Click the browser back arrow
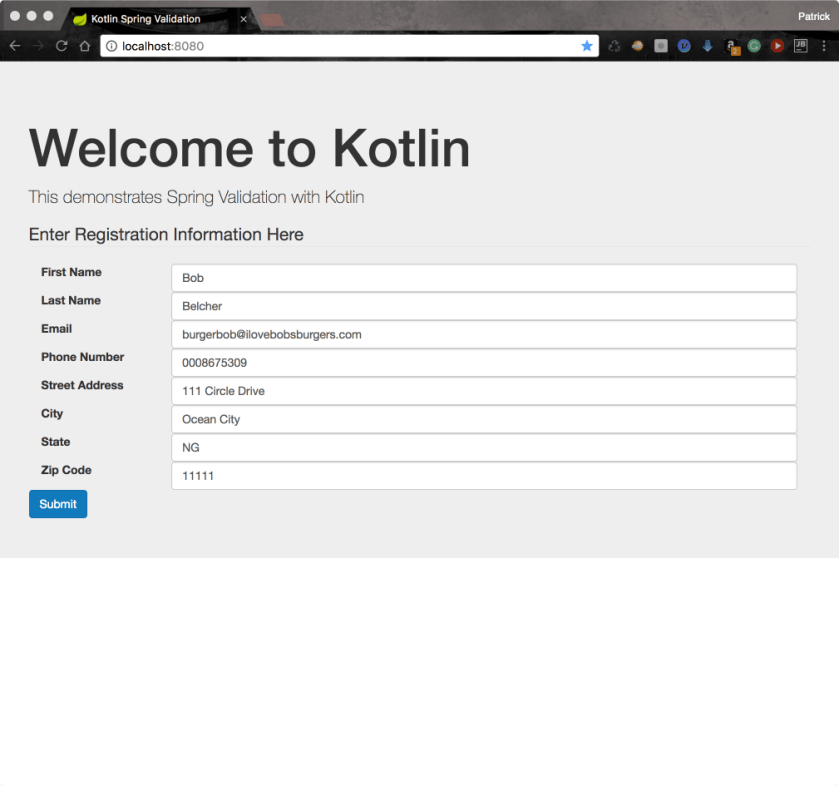The height and width of the screenshot is (786, 839). click(x=14, y=46)
